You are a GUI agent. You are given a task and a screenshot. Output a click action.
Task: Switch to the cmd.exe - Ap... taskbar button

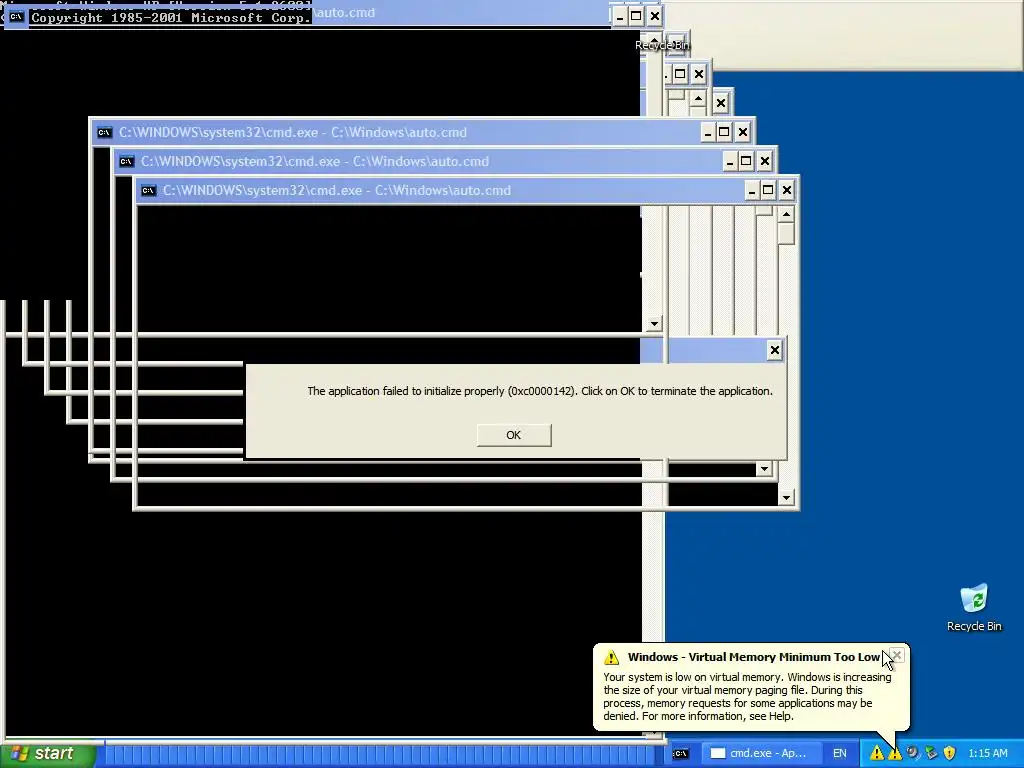760,754
